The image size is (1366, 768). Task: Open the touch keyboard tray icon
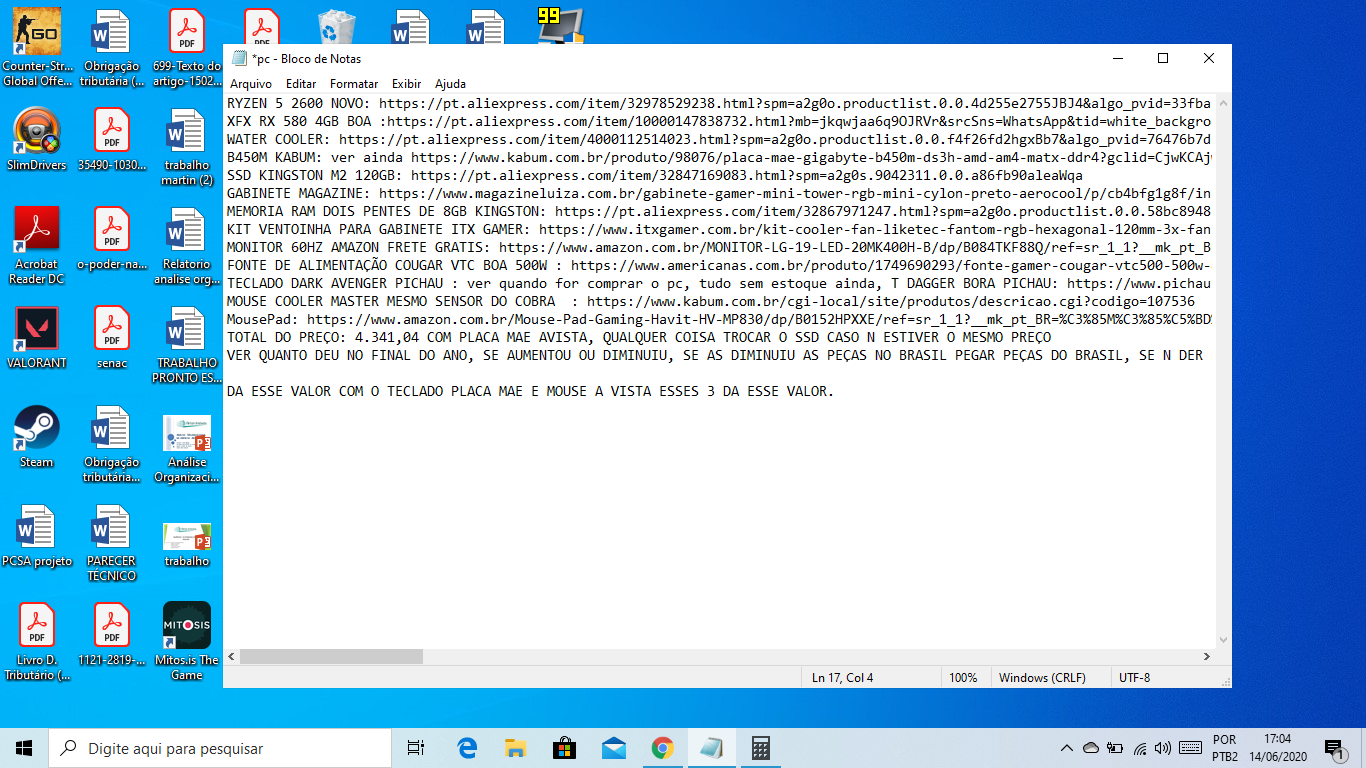coord(1190,748)
